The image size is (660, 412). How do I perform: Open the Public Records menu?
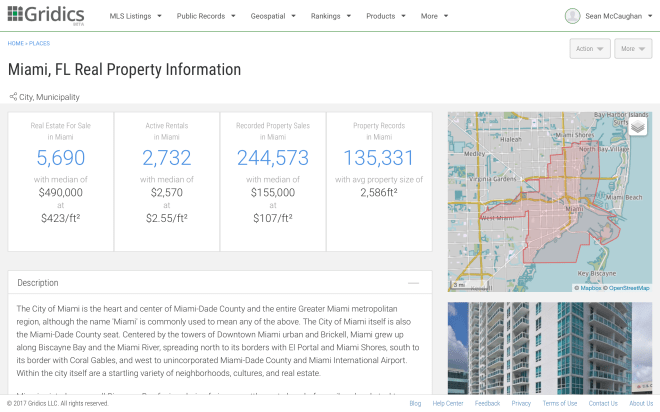tap(206, 16)
